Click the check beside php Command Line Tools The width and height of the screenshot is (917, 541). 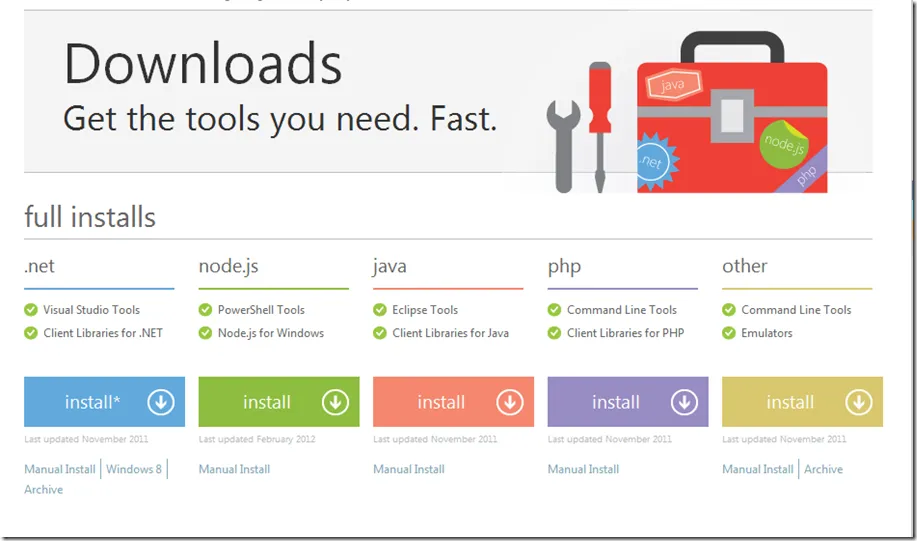point(554,310)
